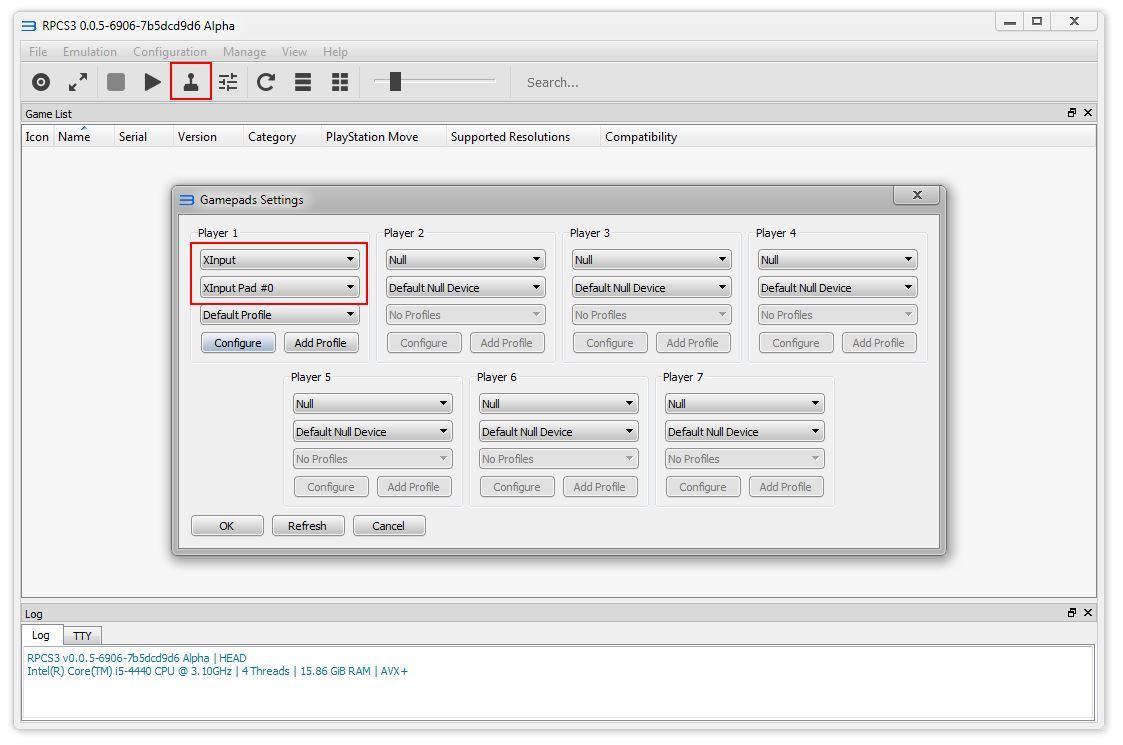1123x745 pixels.
Task: Click the Intel Core CPU log line
Action: point(218,671)
